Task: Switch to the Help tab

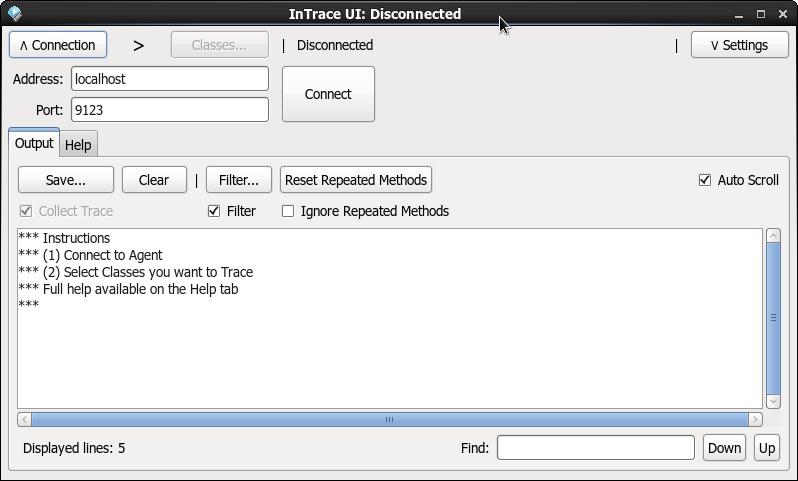Action: point(78,145)
